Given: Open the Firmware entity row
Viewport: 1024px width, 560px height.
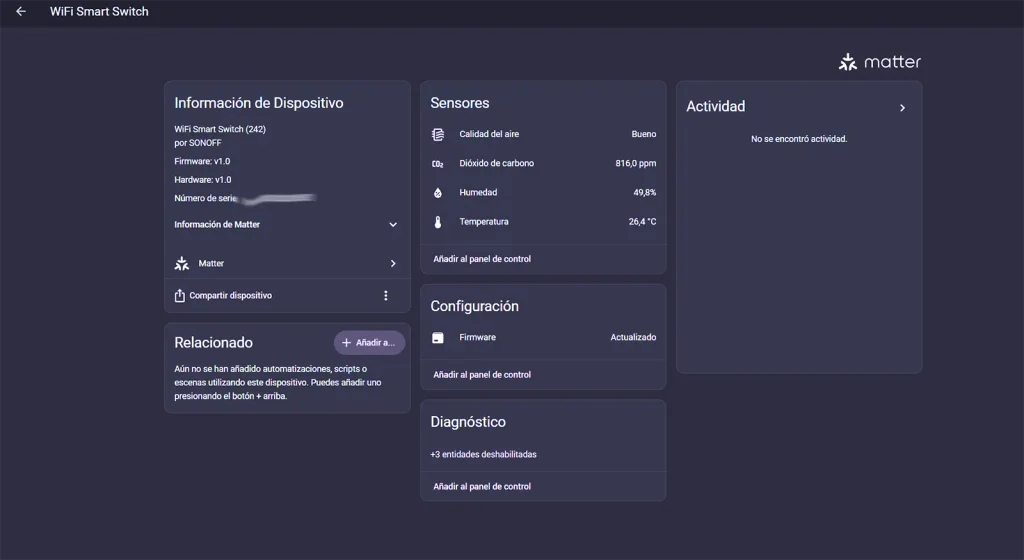Looking at the screenshot, I should pyautogui.click(x=543, y=337).
